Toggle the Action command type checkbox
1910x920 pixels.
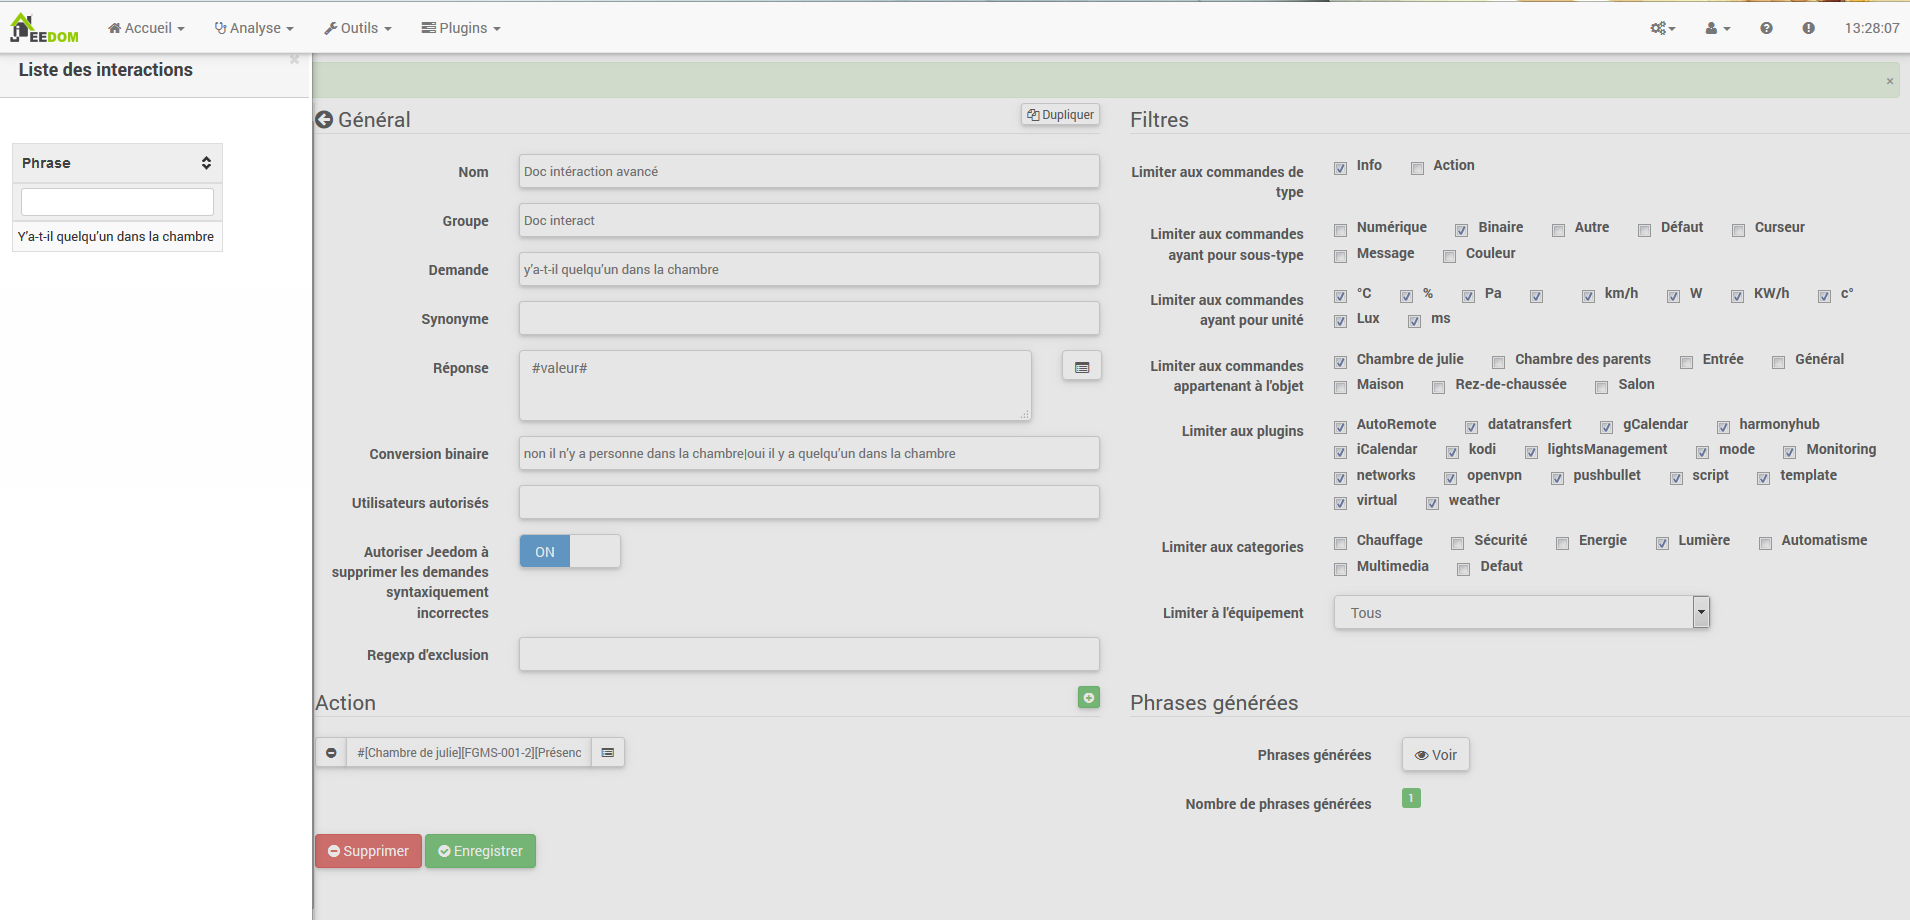(1417, 168)
